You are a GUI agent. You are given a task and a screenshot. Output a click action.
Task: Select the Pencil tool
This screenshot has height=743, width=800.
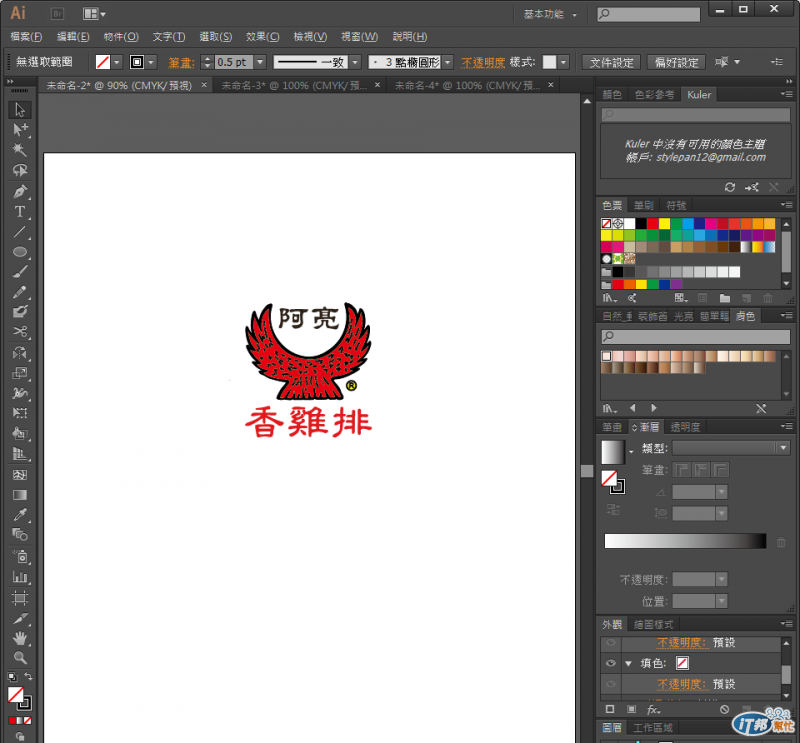19,292
